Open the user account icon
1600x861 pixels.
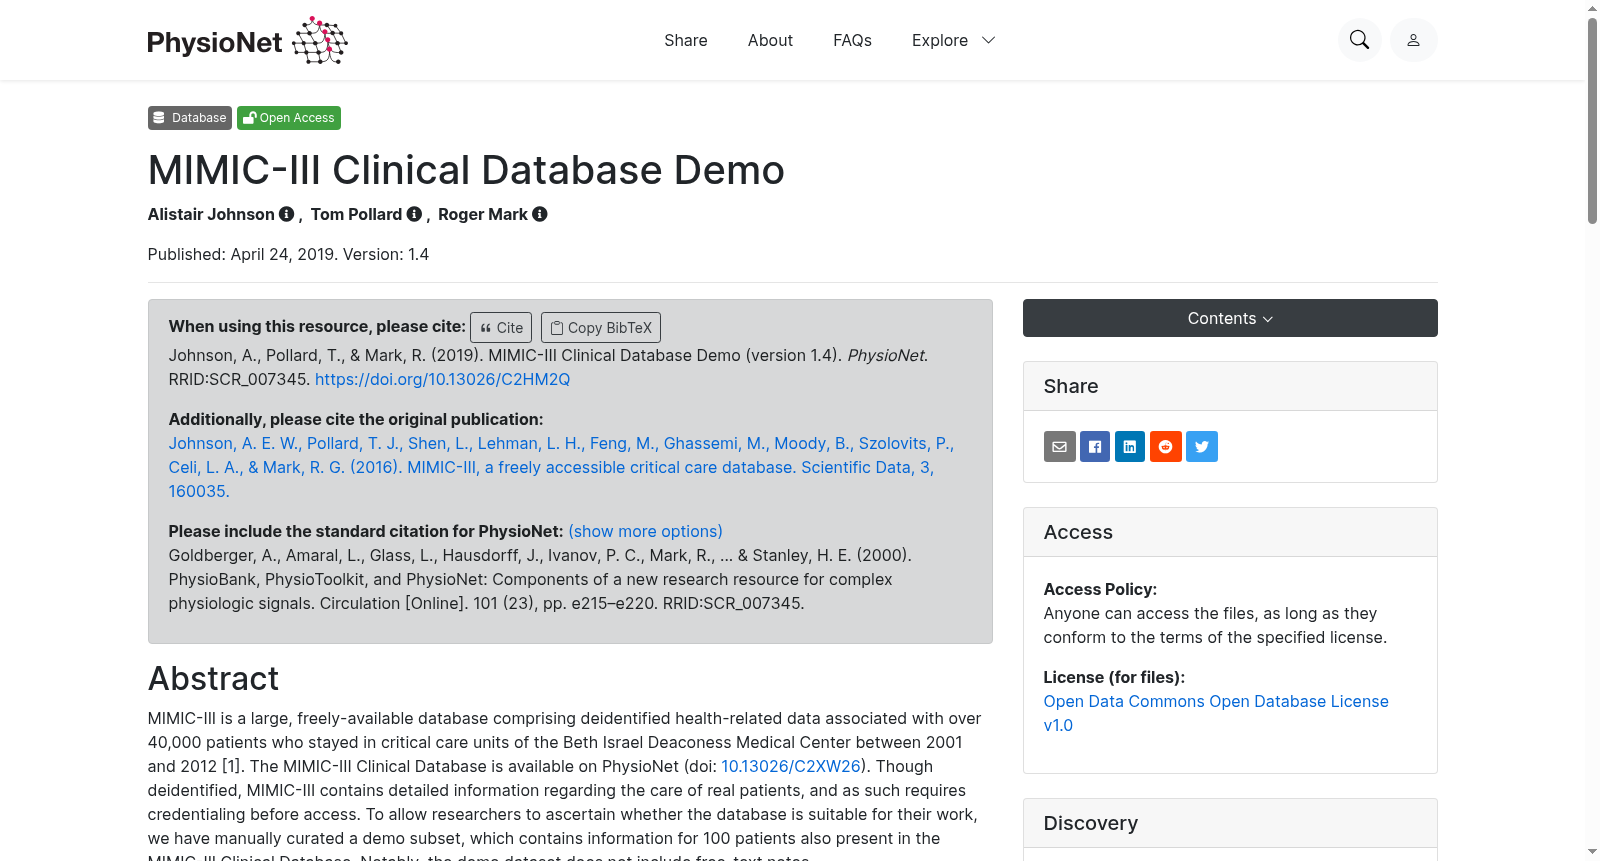pos(1413,40)
